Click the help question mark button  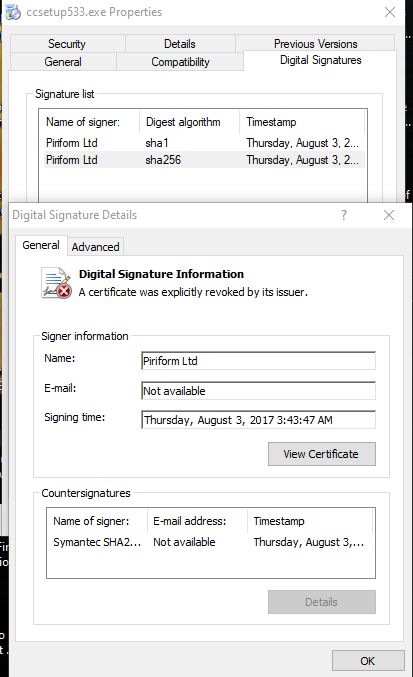[x=344, y=215]
